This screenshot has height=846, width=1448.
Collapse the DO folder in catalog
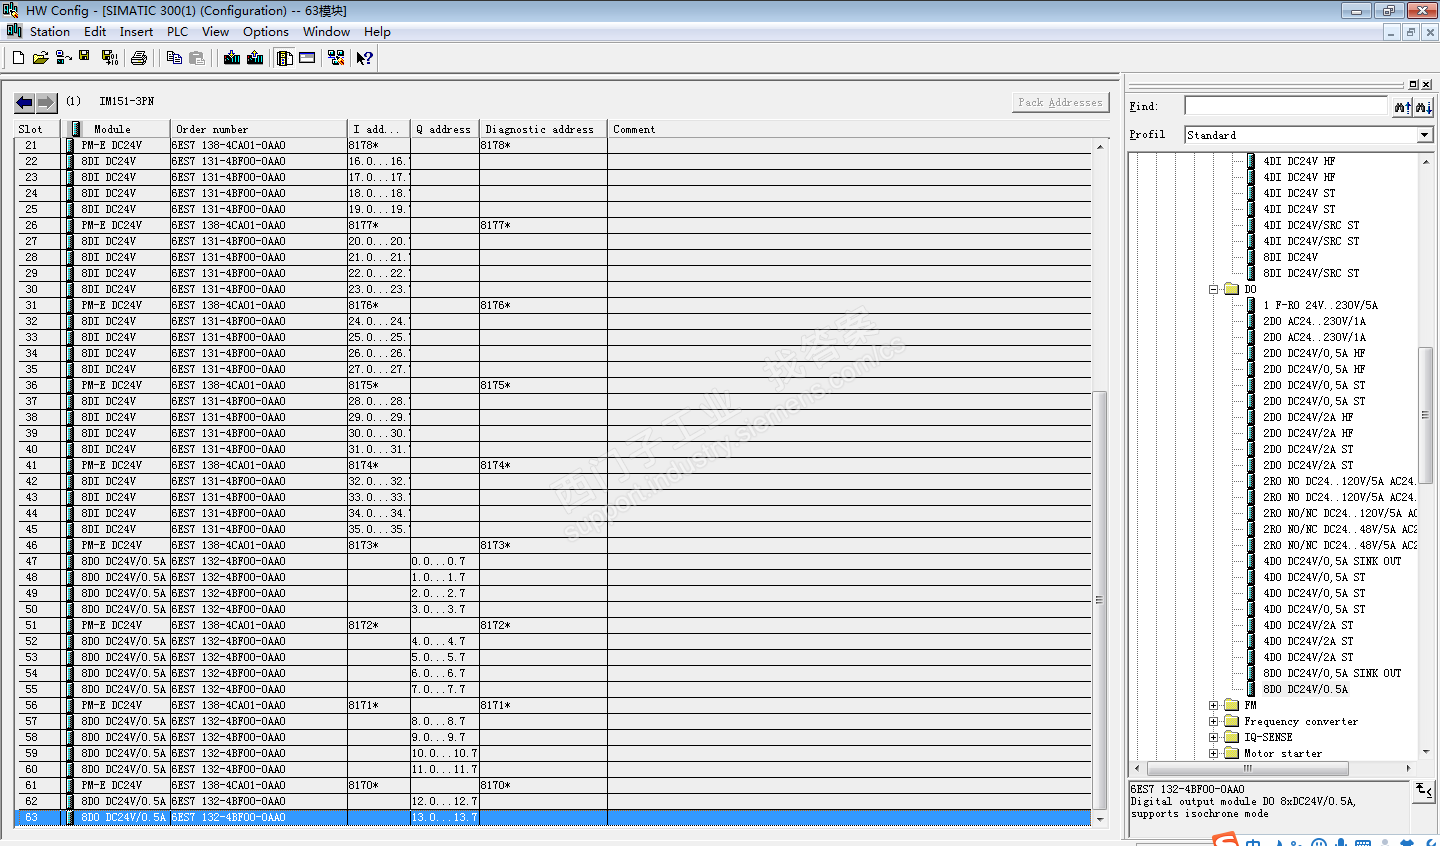click(1214, 290)
